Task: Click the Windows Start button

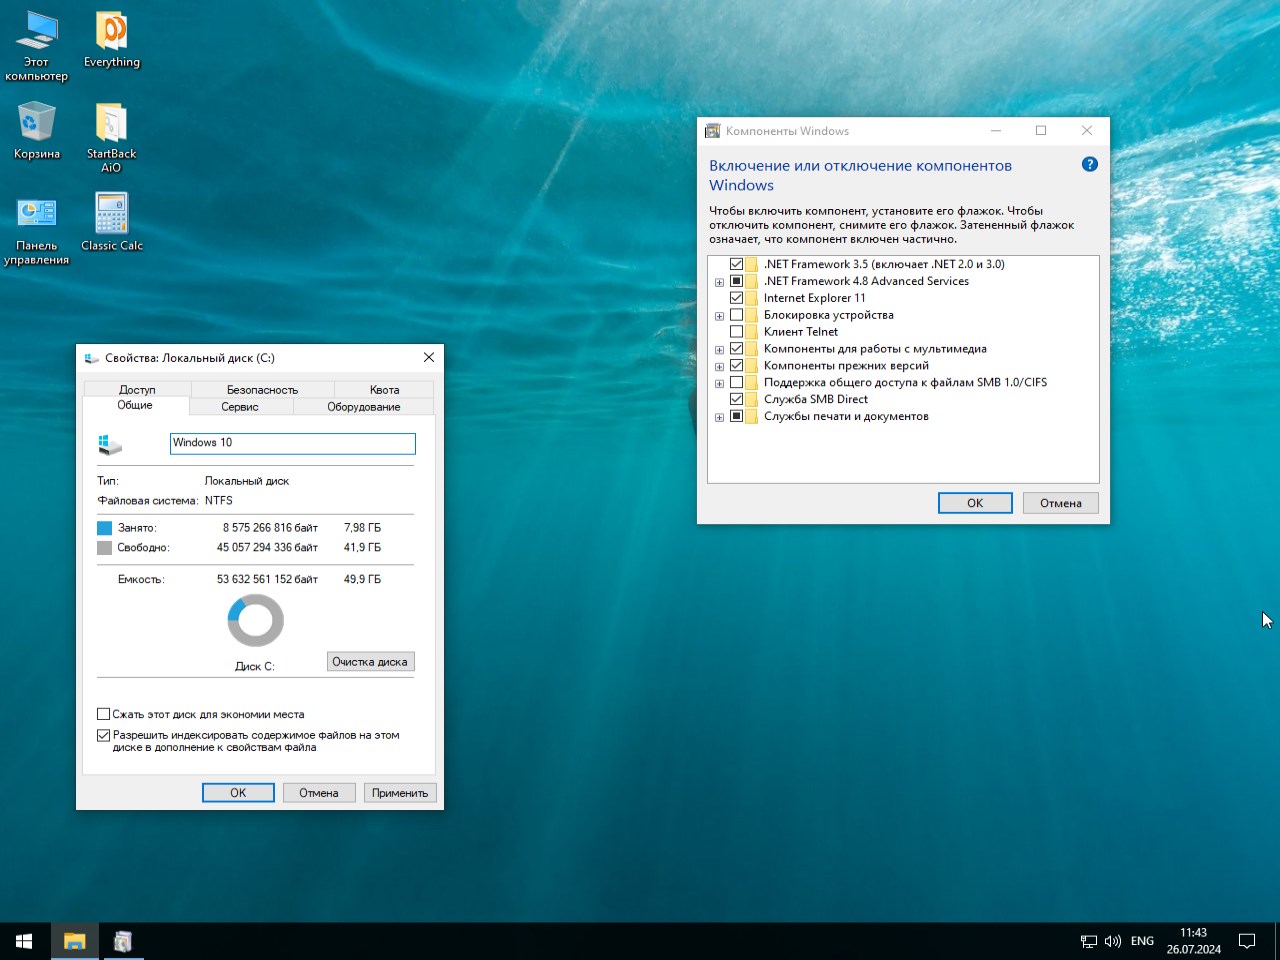Action: pyautogui.click(x=24, y=941)
